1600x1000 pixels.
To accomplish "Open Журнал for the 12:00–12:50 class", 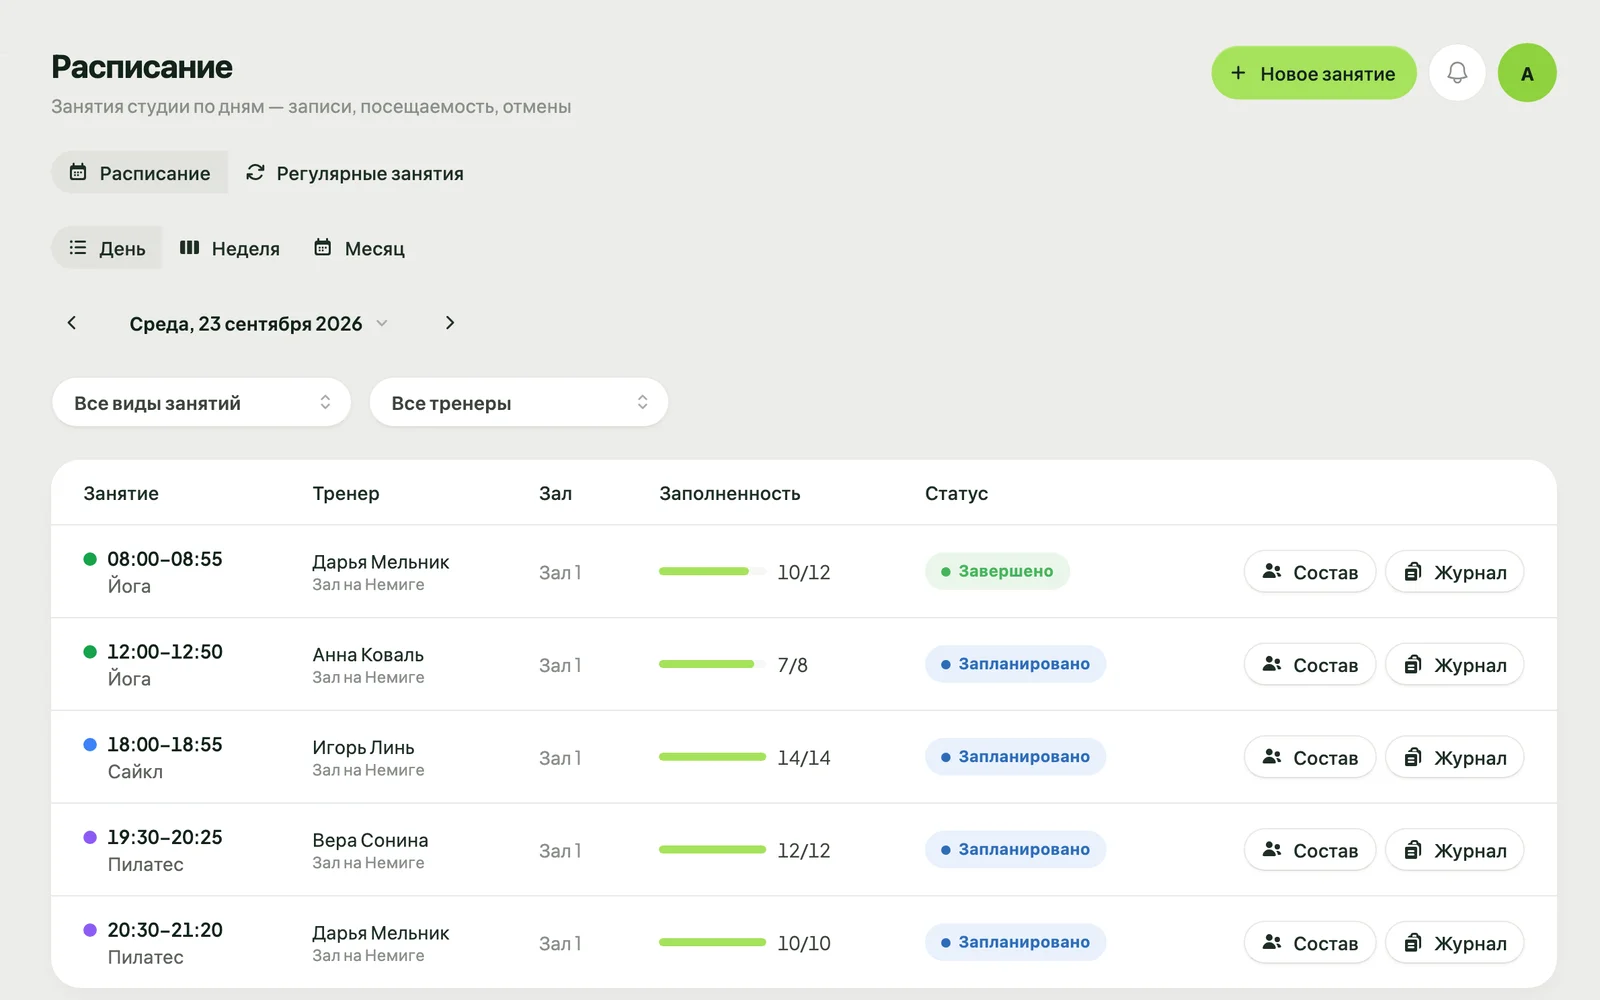I will click(1455, 665).
